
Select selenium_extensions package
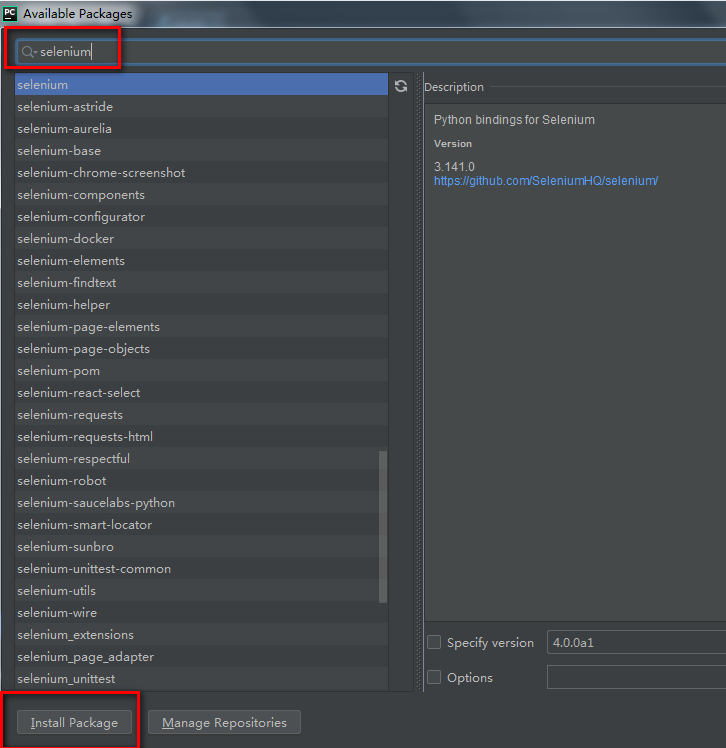[x=201, y=634]
